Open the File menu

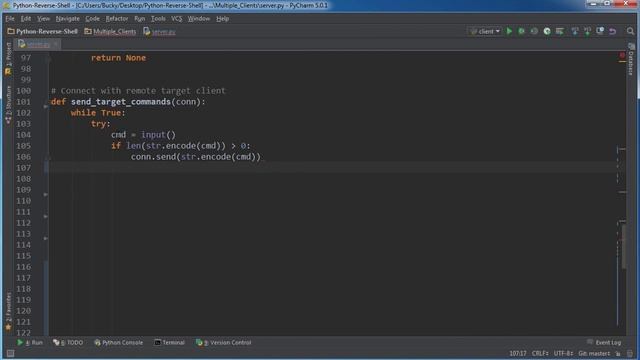[x=10, y=18]
